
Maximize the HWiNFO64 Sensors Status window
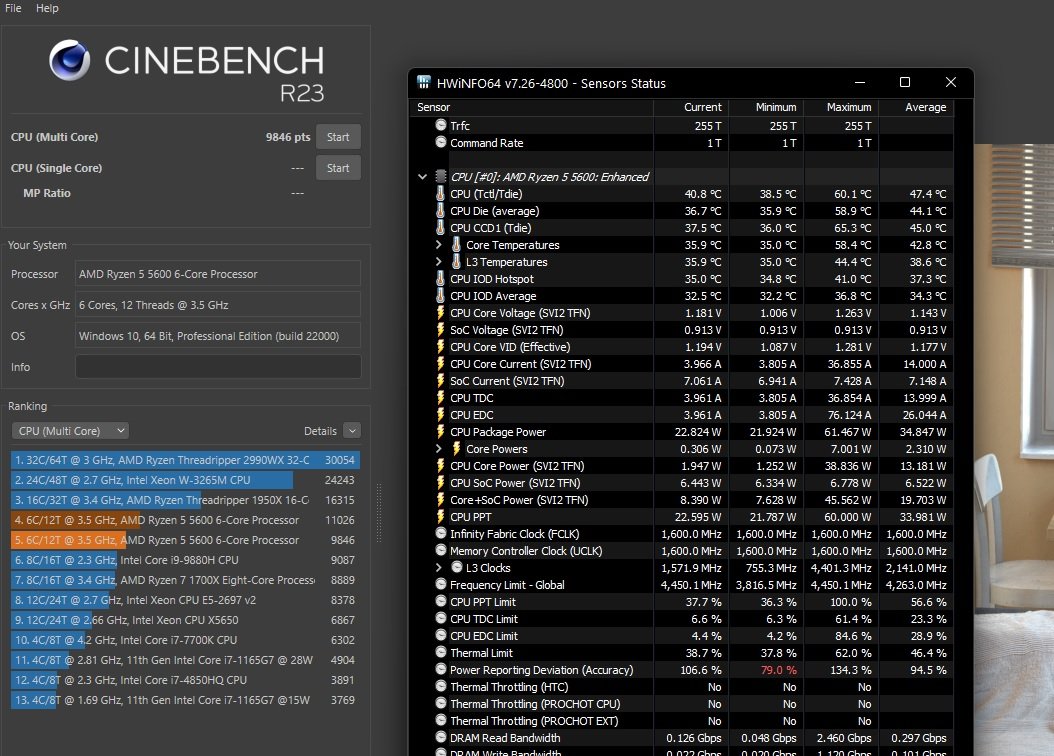[x=905, y=82]
